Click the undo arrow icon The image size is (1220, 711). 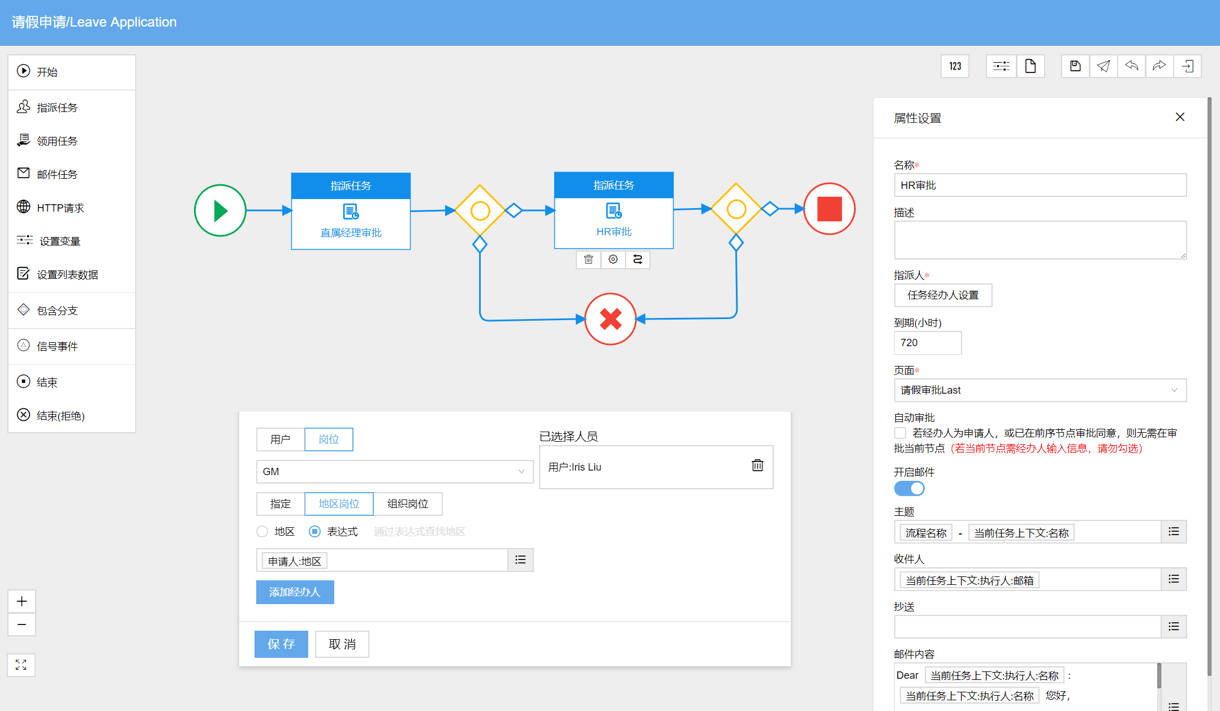[x=1131, y=66]
